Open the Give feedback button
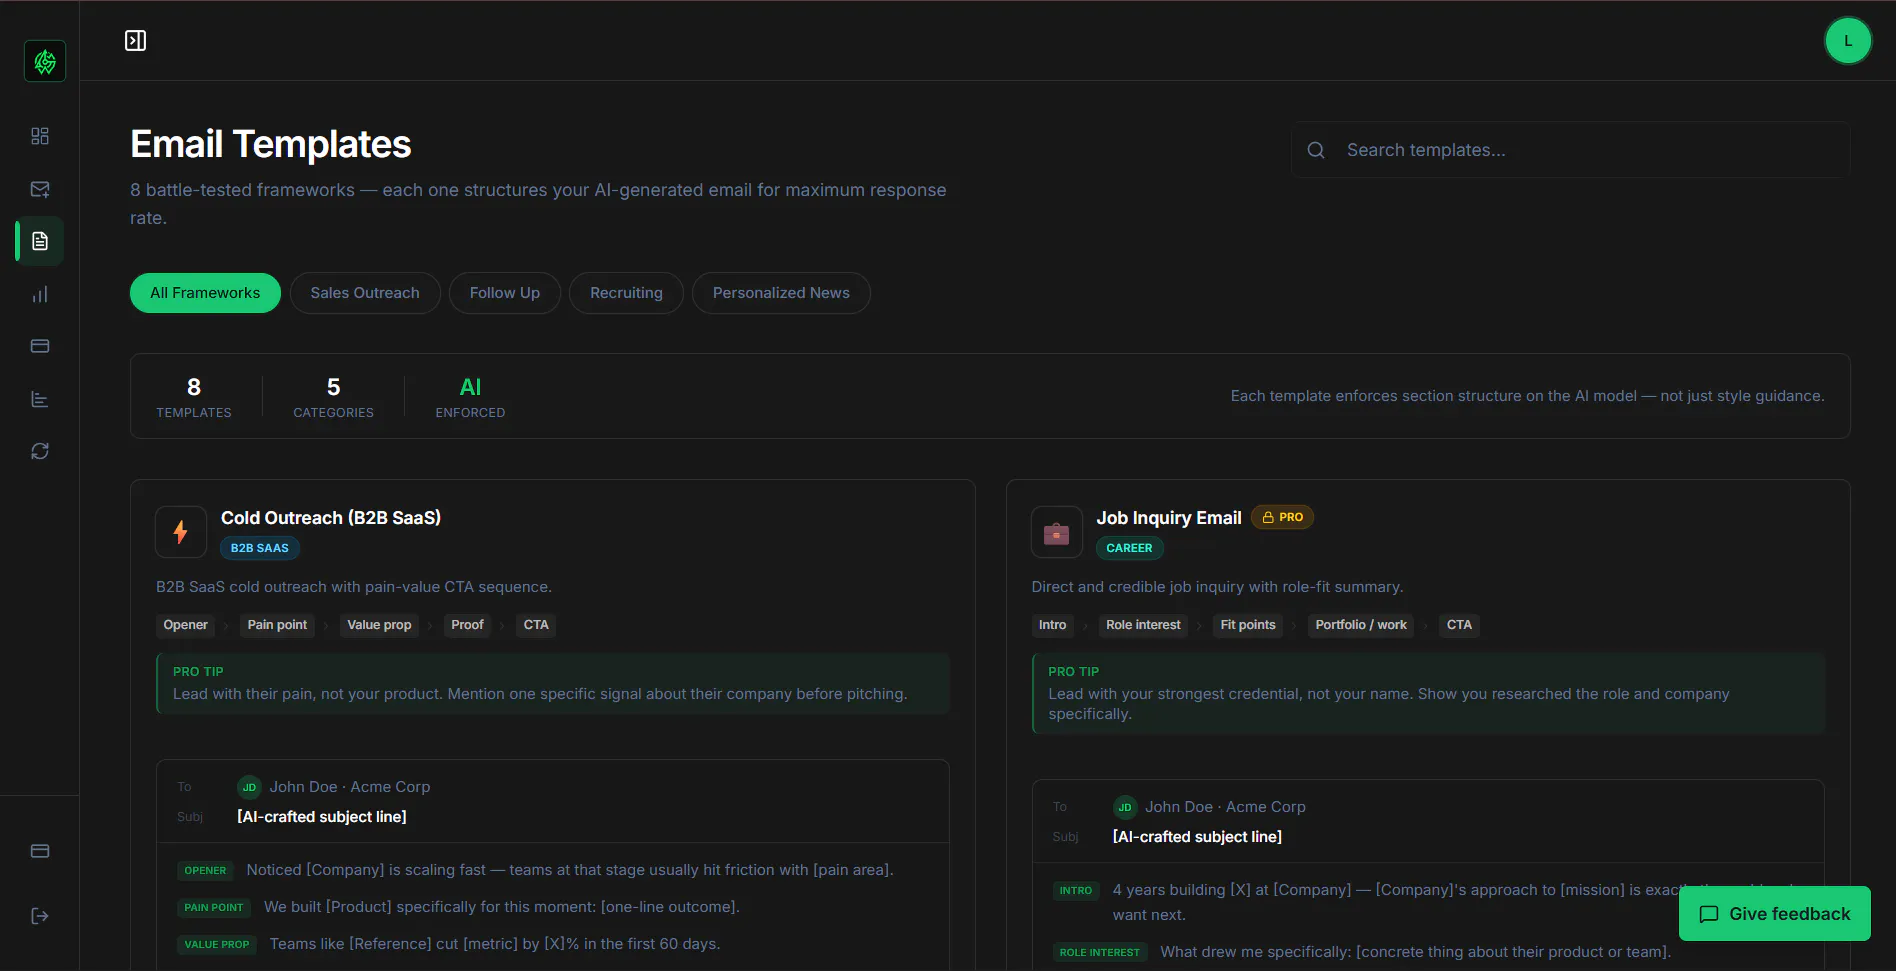The width and height of the screenshot is (1896, 971). 1775,914
